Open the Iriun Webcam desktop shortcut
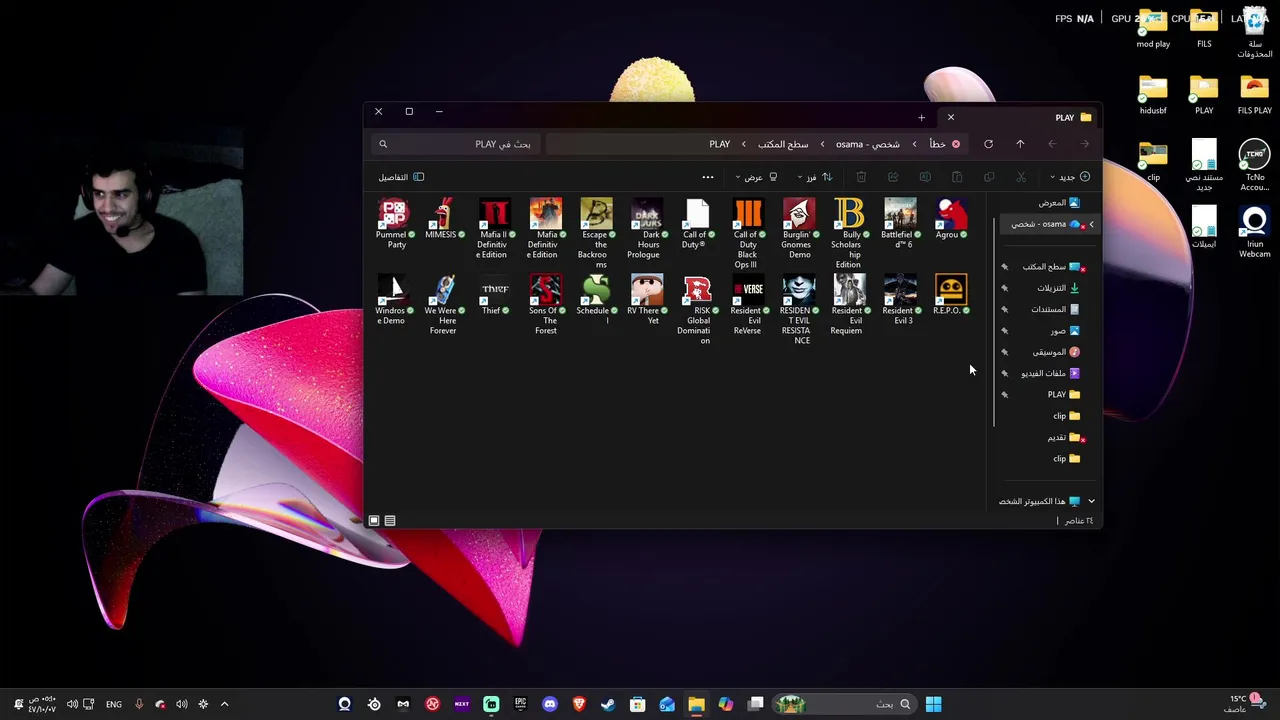Screen dimensions: 1280x720 coord(1255,231)
